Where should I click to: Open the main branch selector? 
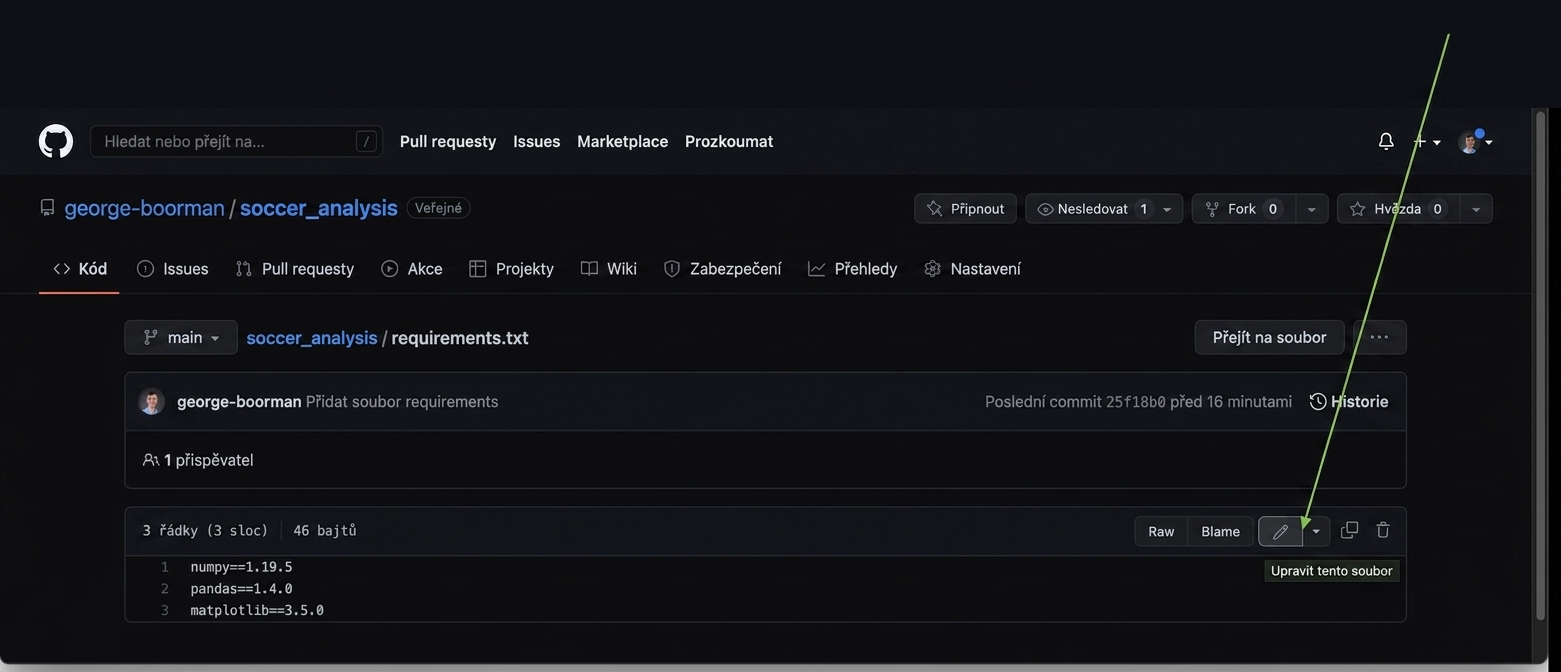click(x=181, y=337)
